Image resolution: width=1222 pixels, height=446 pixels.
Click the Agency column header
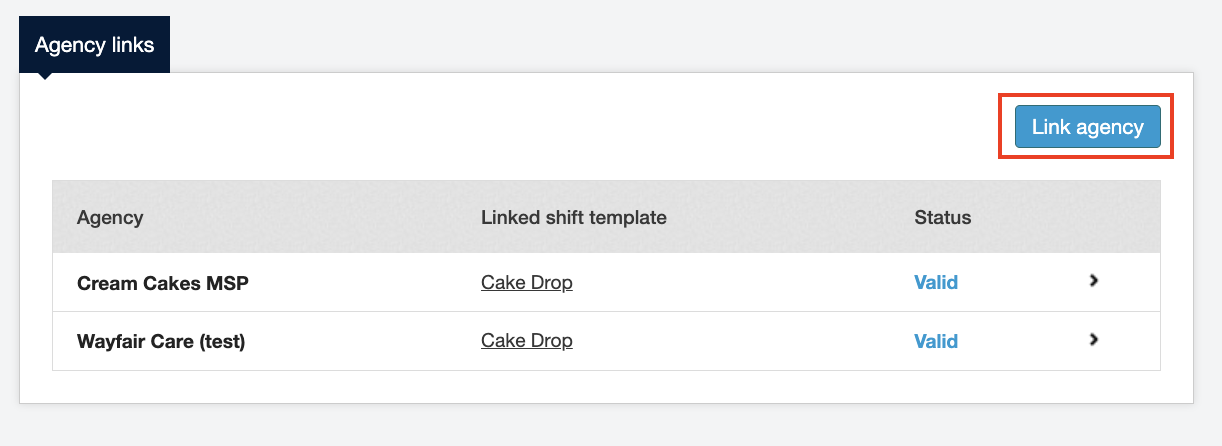(110, 217)
